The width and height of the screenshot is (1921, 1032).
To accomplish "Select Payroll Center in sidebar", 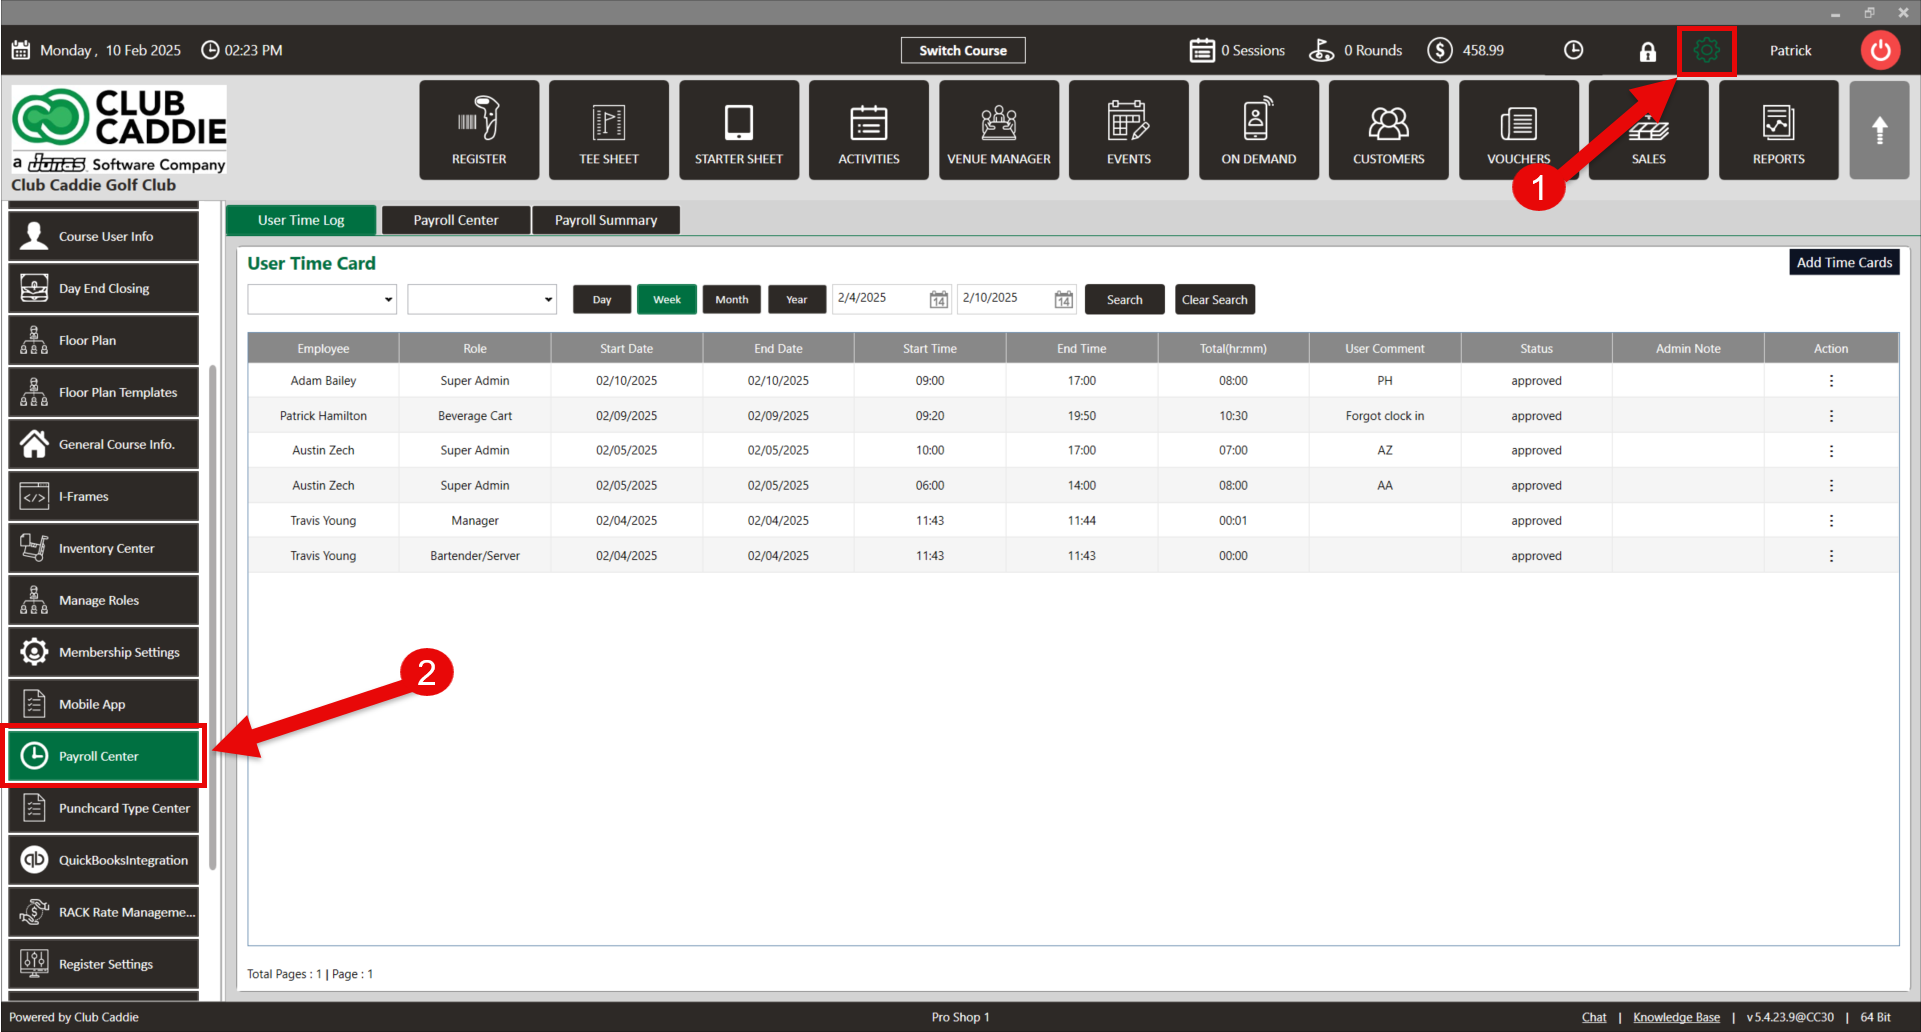I will point(104,756).
